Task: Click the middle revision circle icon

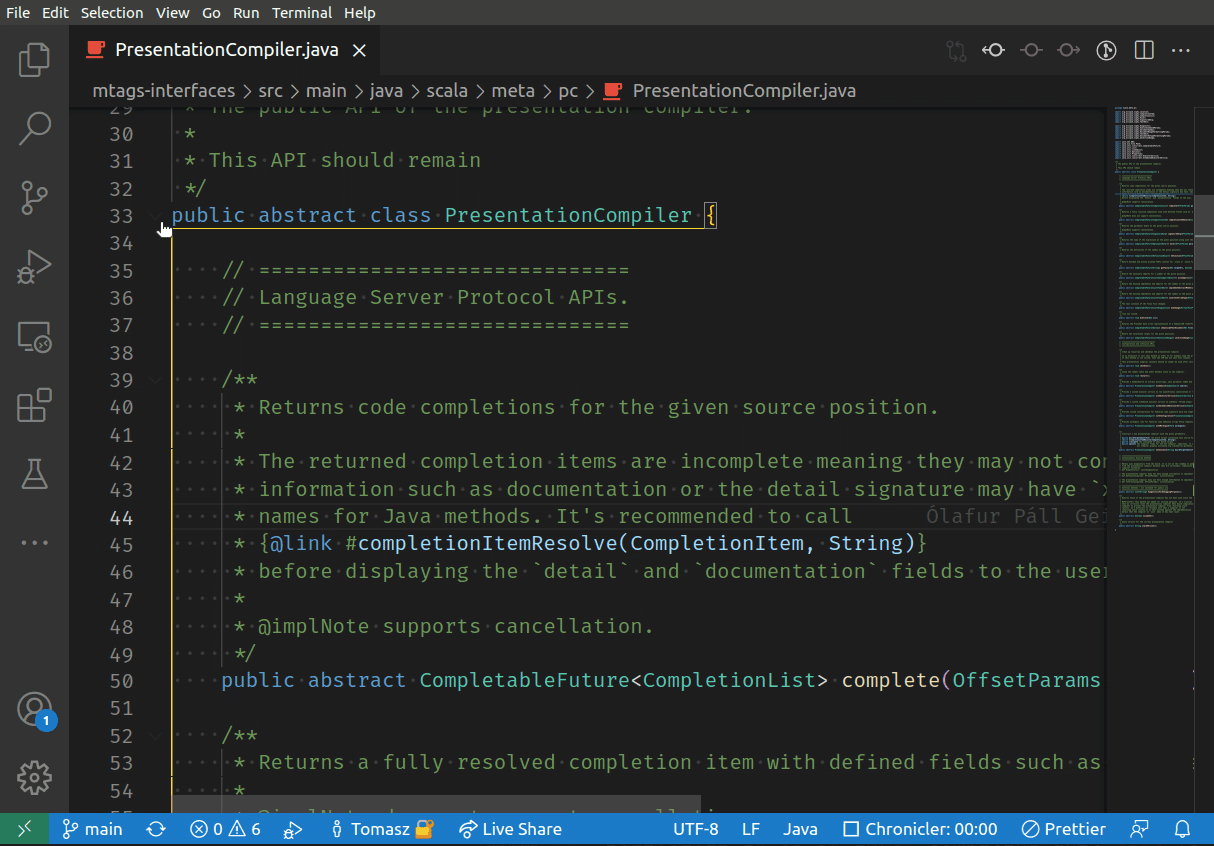Action: [x=1031, y=50]
